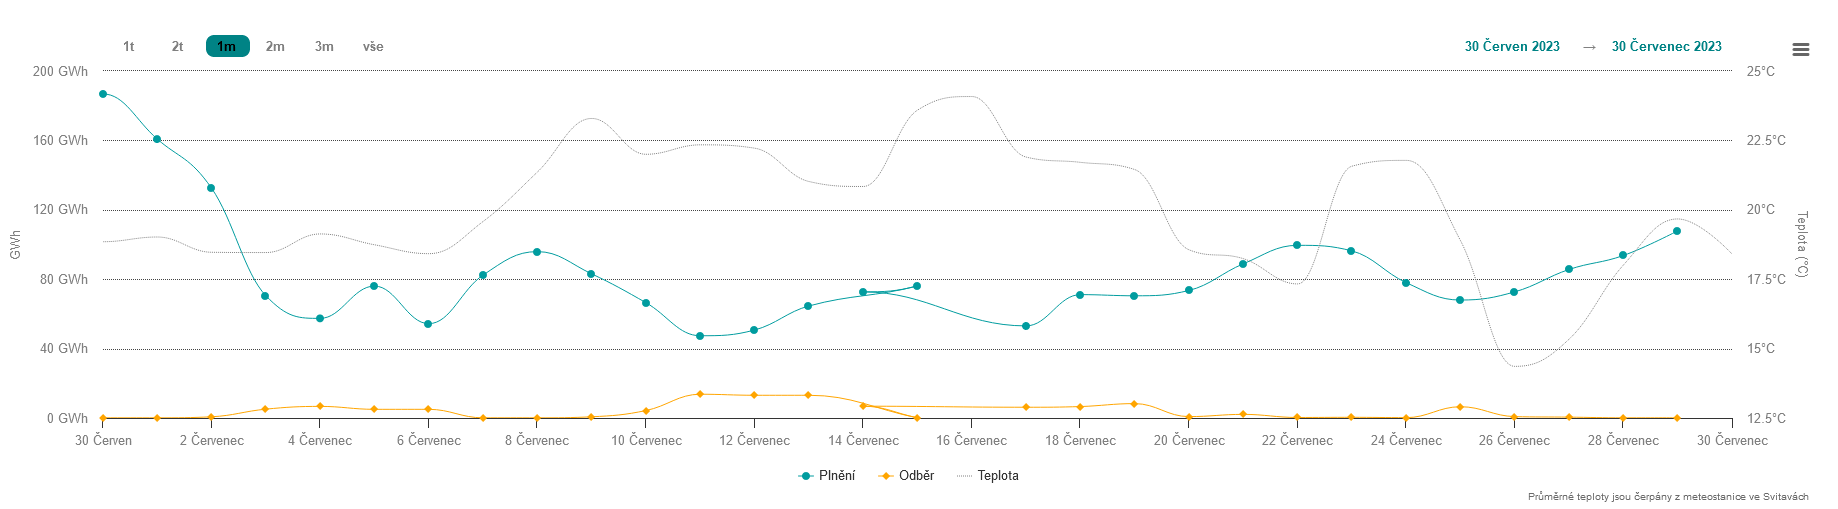The width and height of the screenshot is (1838, 509).
Task: Click the last Plnění data point on the right
Action: pyautogui.click(x=1677, y=231)
